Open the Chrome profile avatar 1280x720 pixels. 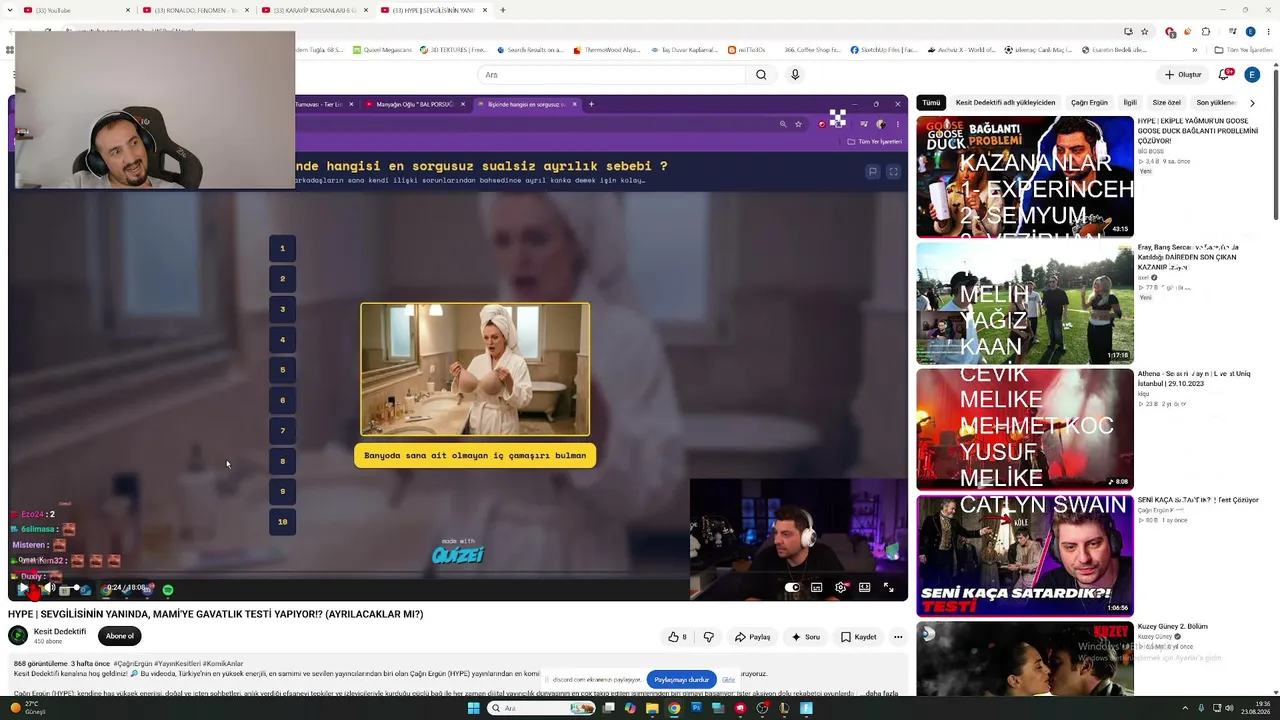coord(1250,31)
